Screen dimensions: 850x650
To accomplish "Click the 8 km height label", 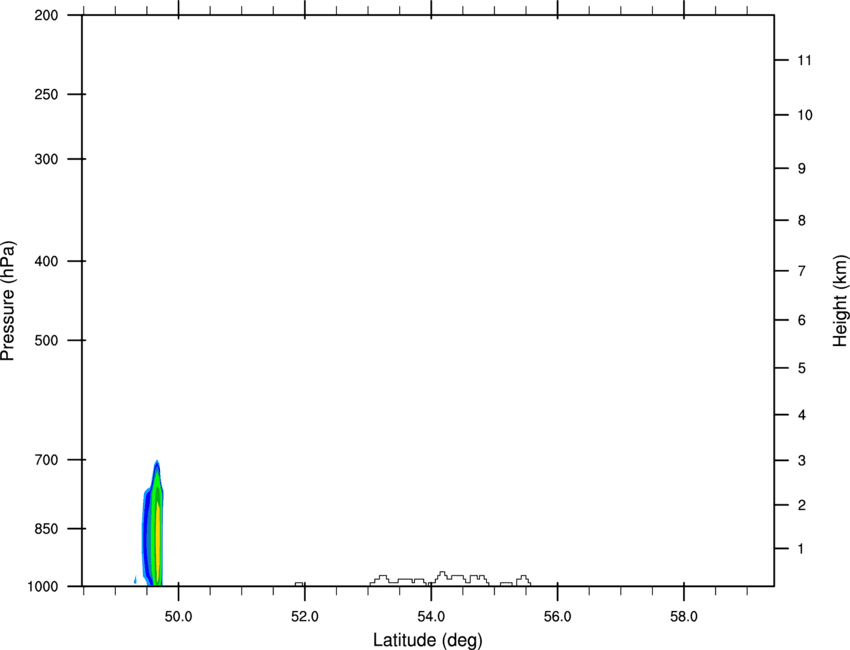I will pos(802,220).
